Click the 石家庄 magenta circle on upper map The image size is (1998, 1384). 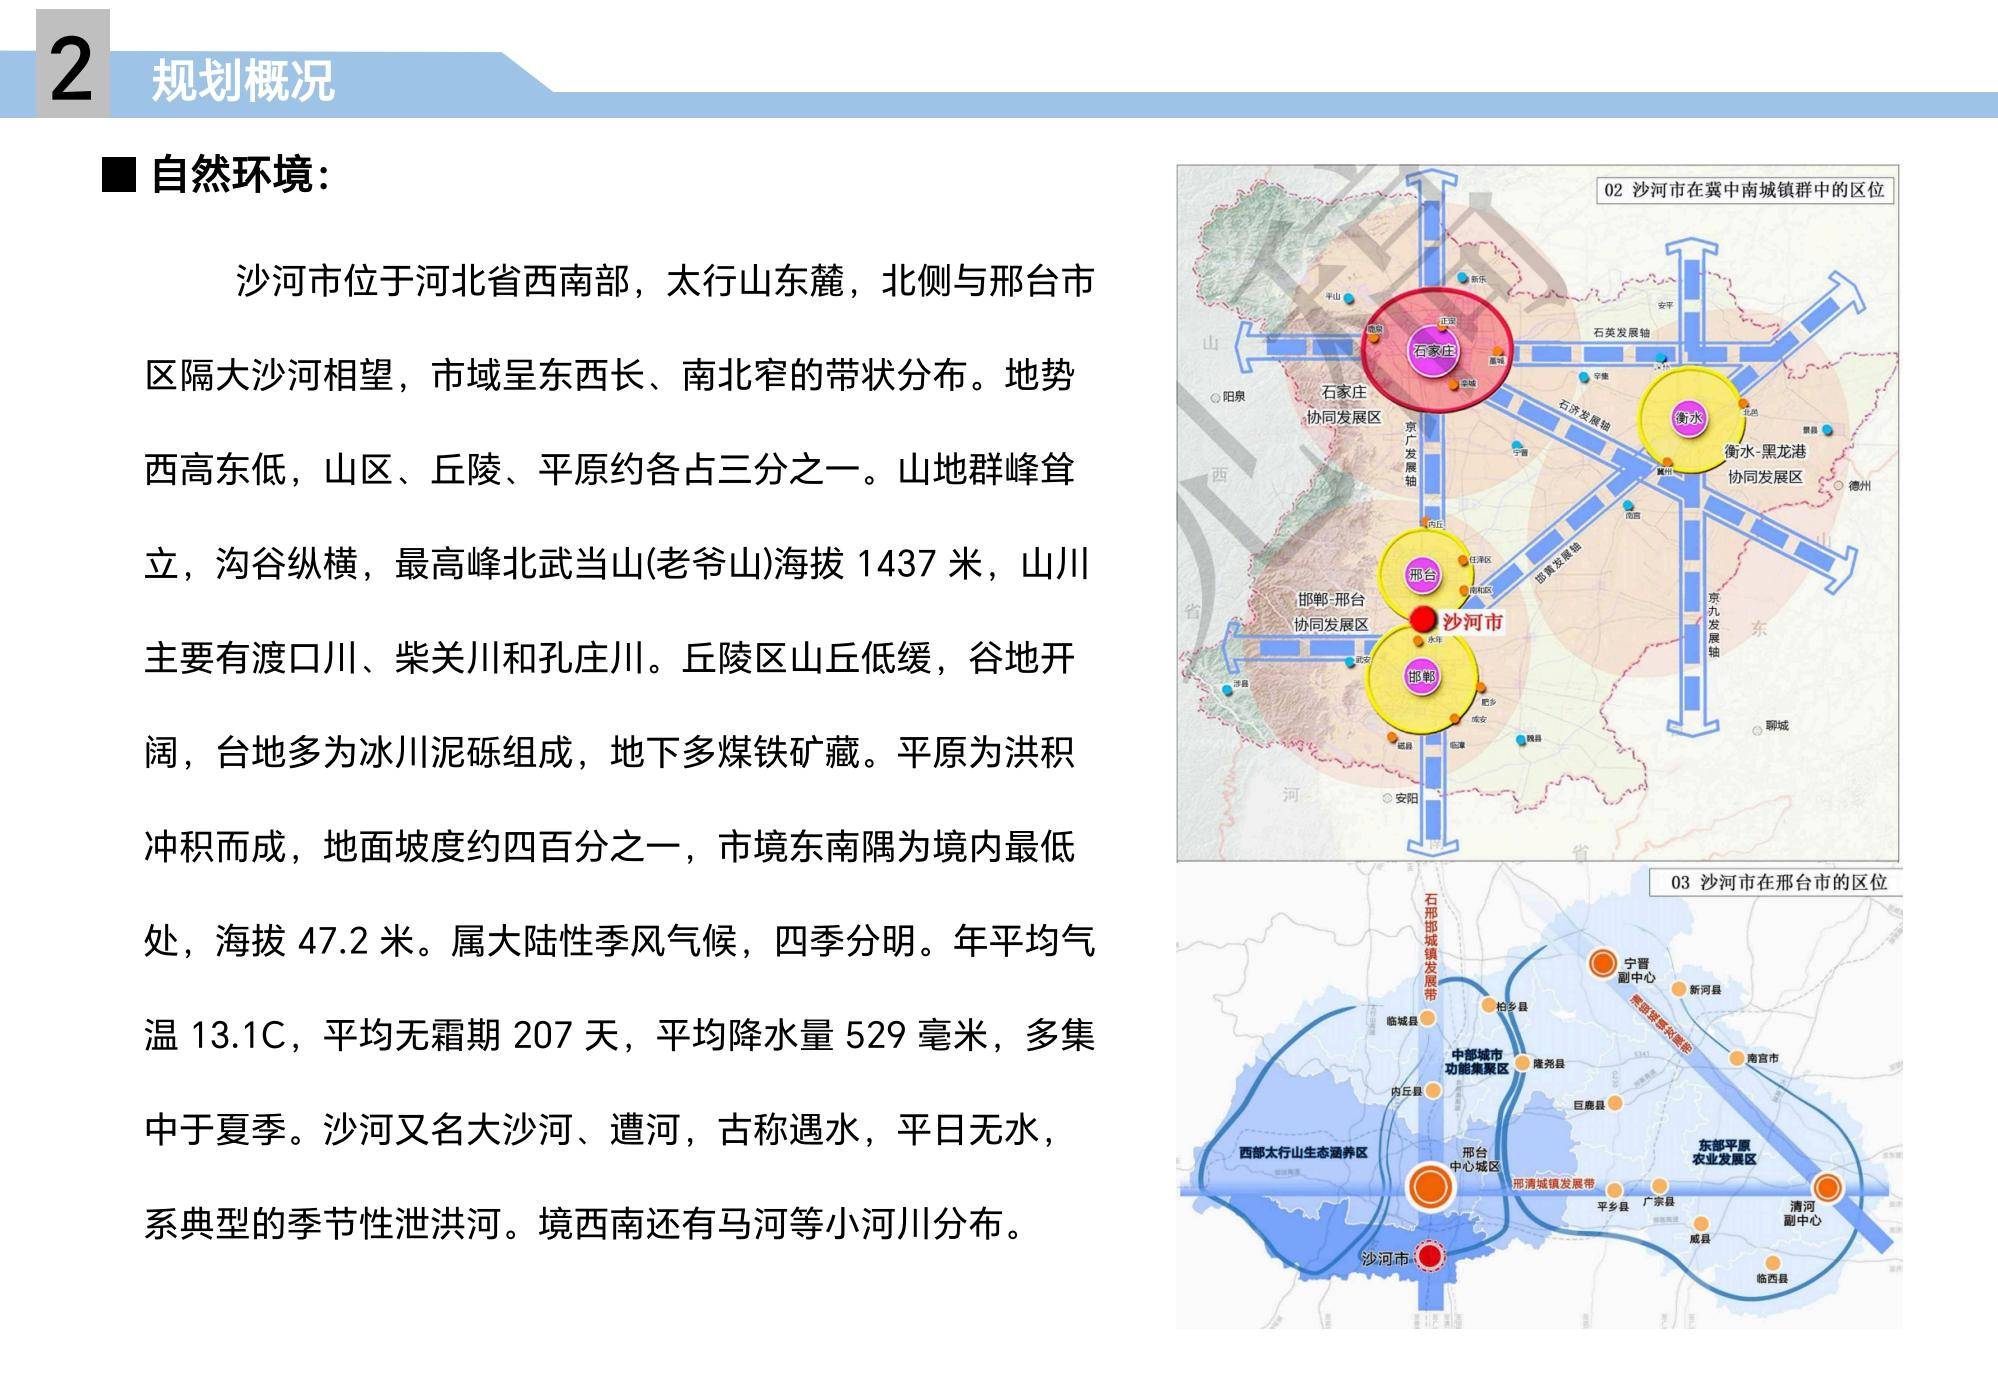click(1434, 351)
